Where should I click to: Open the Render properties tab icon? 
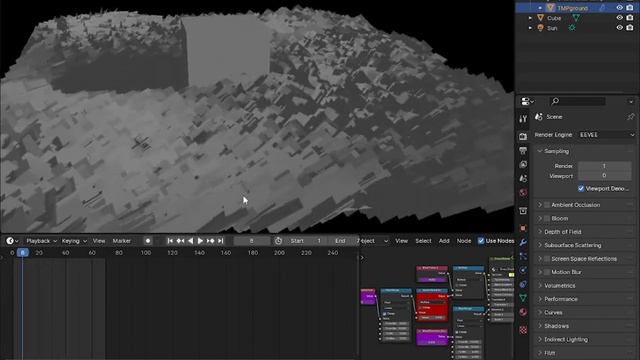pos(523,136)
